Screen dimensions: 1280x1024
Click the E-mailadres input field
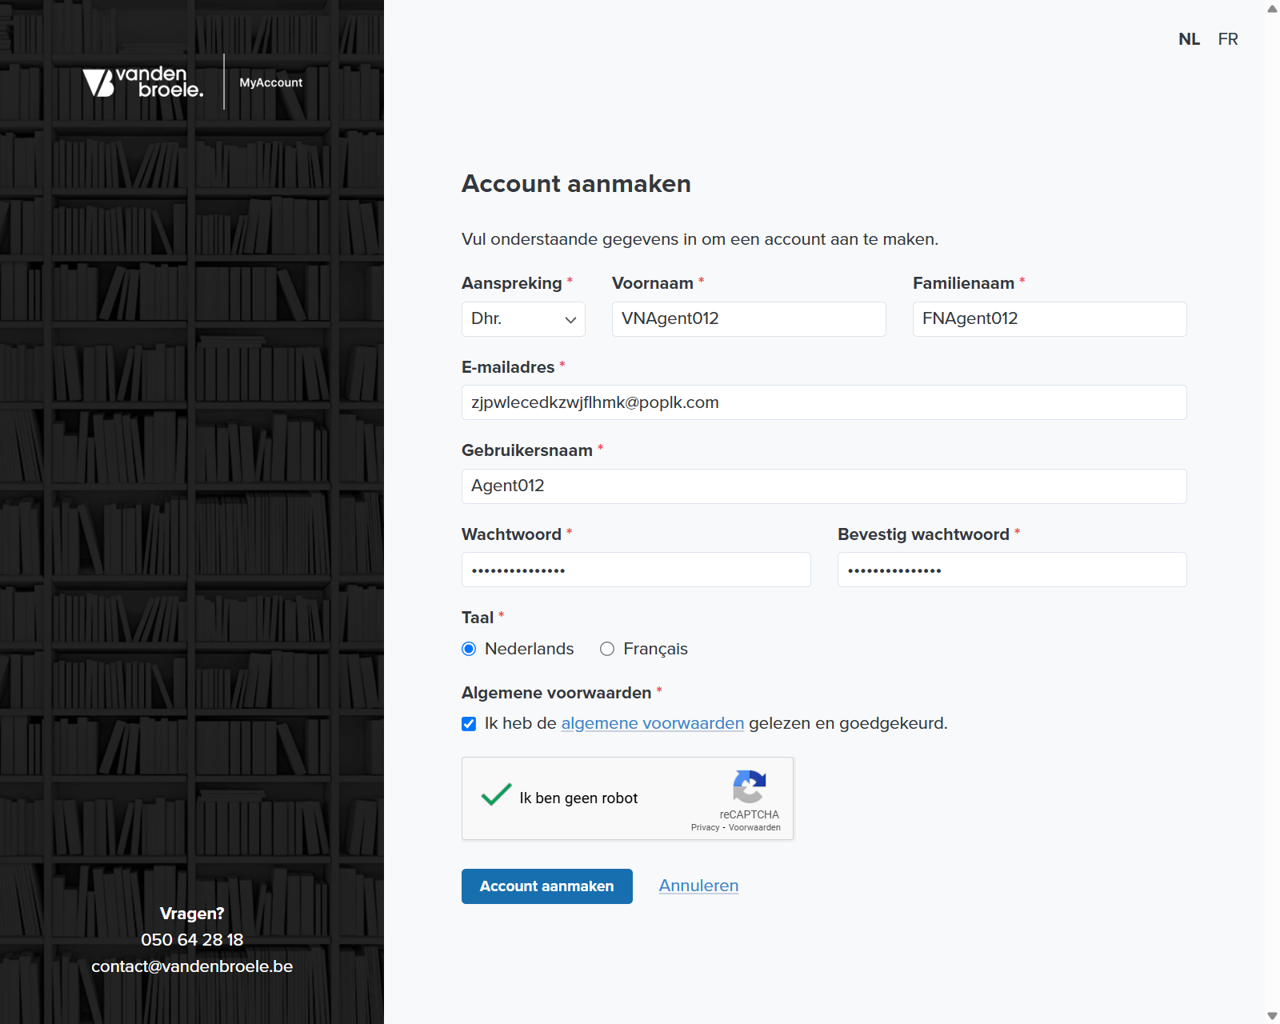824,402
